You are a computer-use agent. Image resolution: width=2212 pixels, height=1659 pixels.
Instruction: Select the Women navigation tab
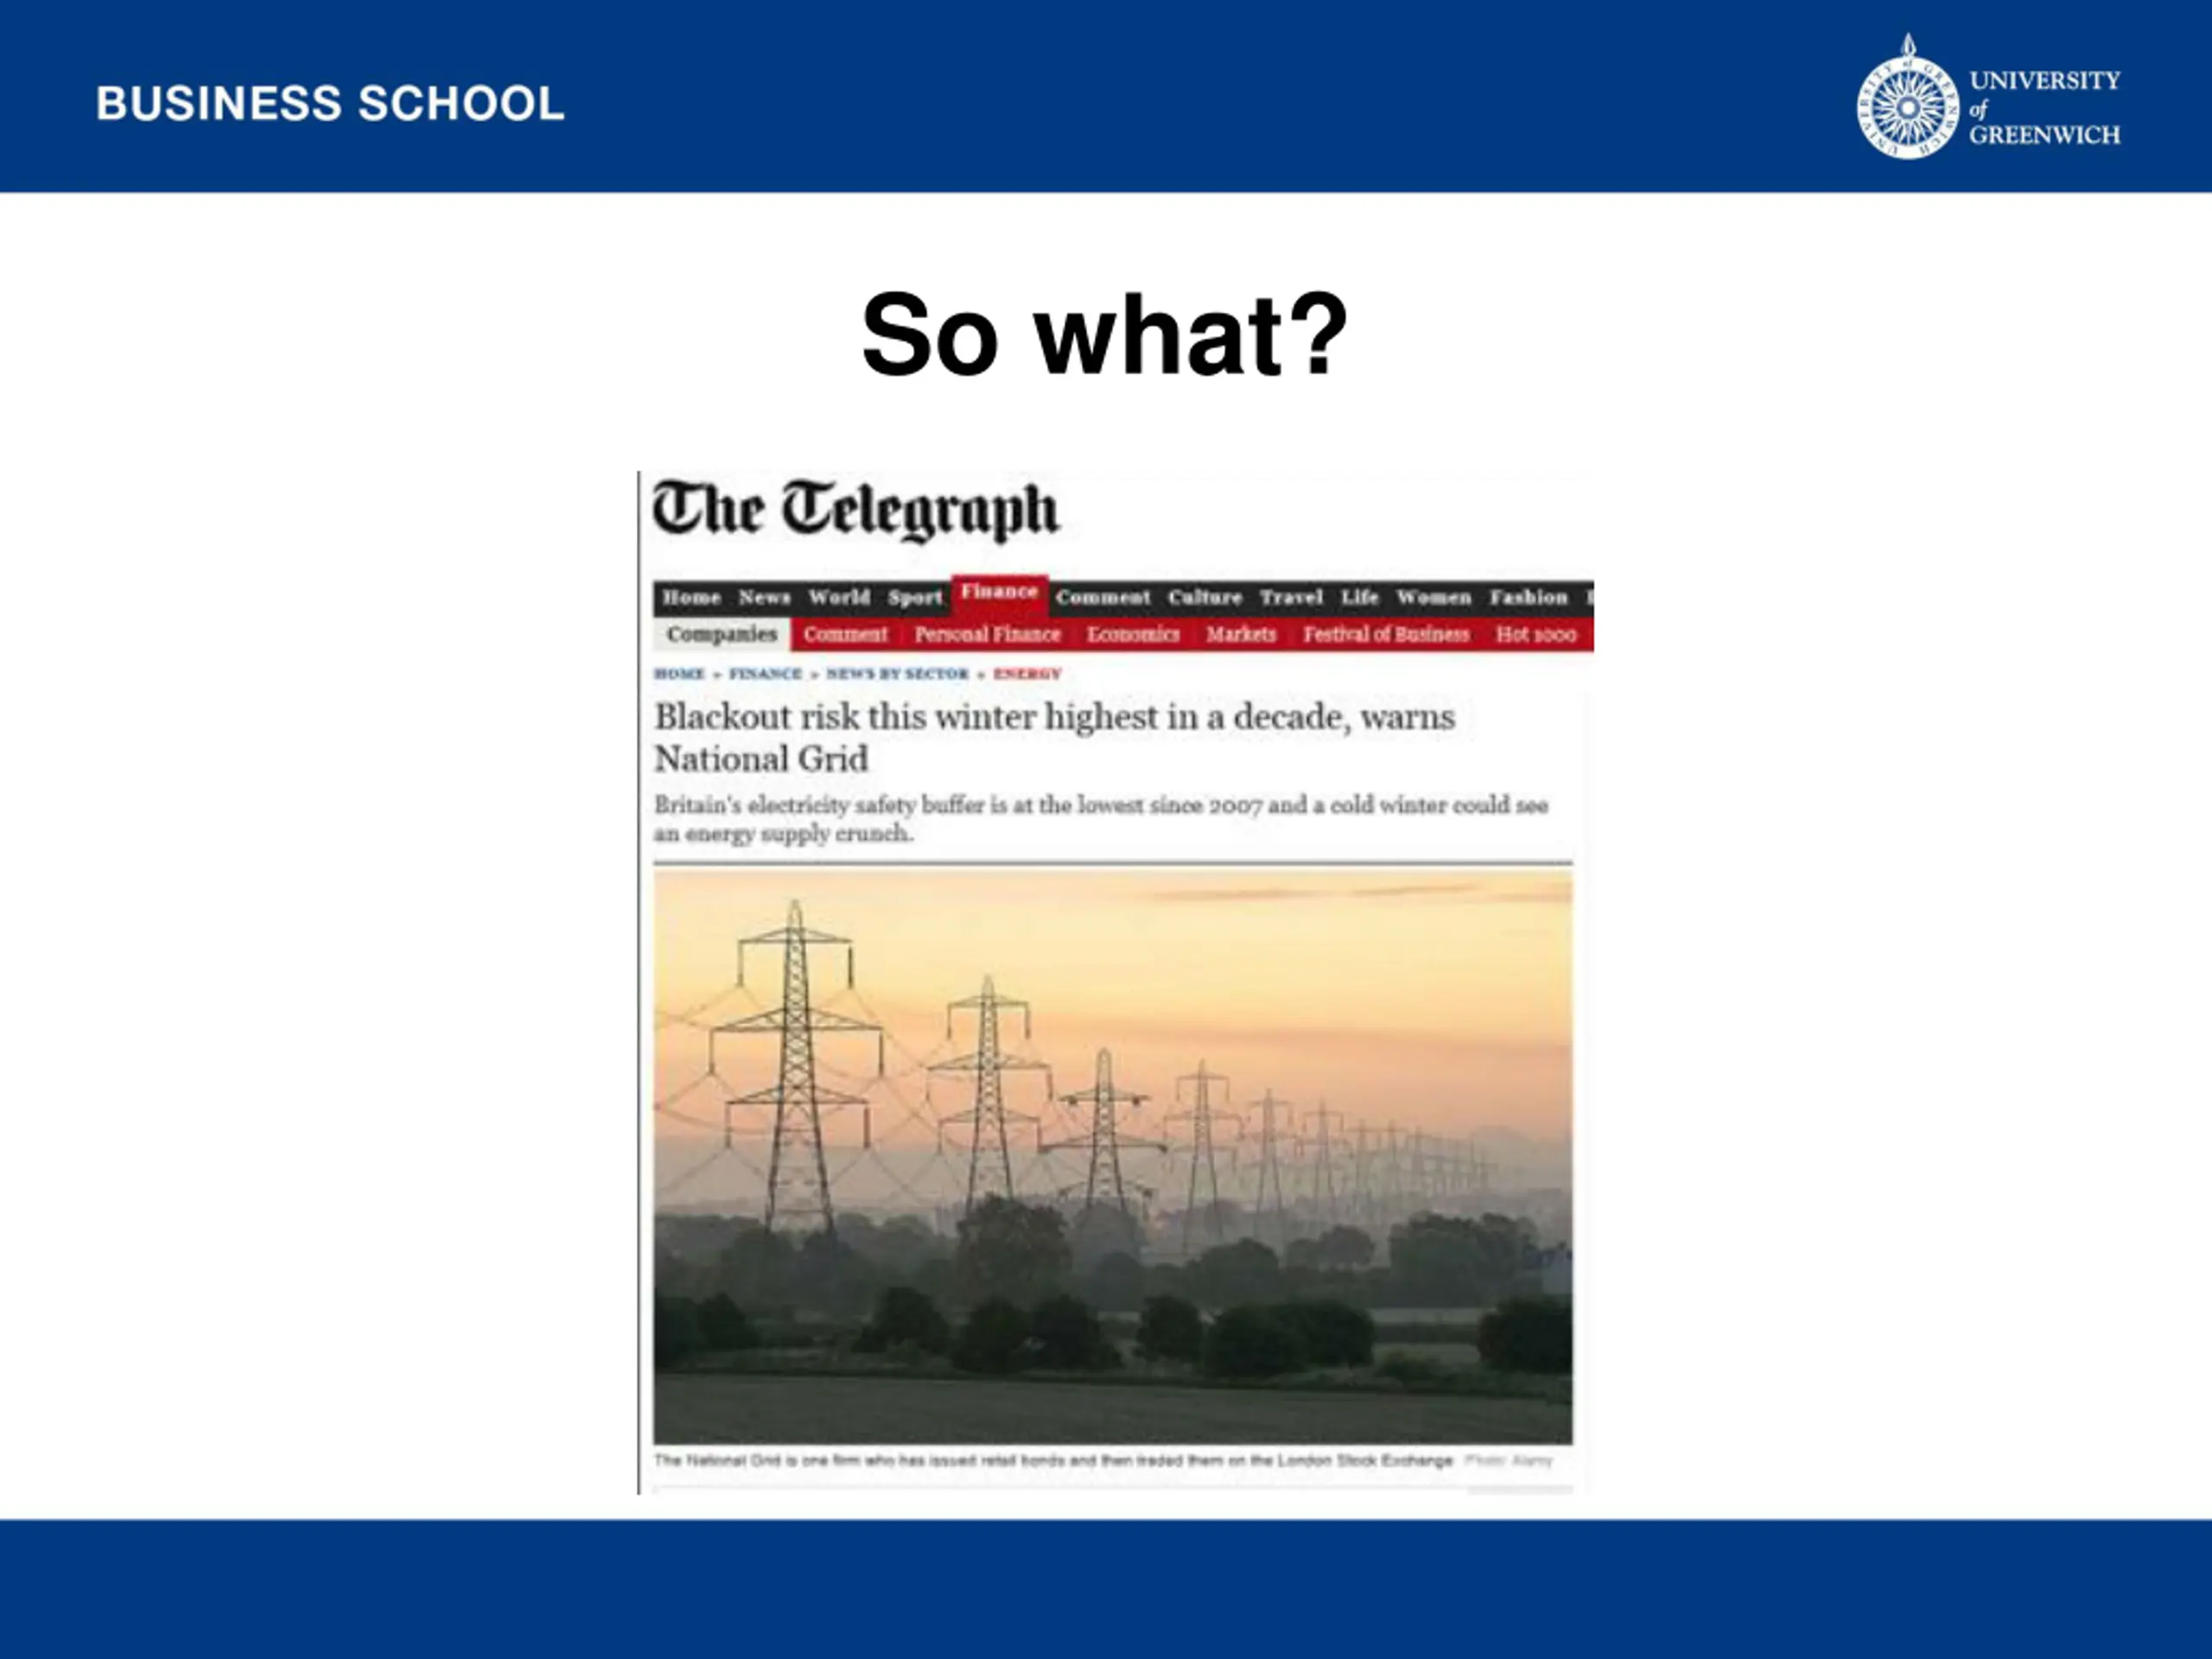1434,597
